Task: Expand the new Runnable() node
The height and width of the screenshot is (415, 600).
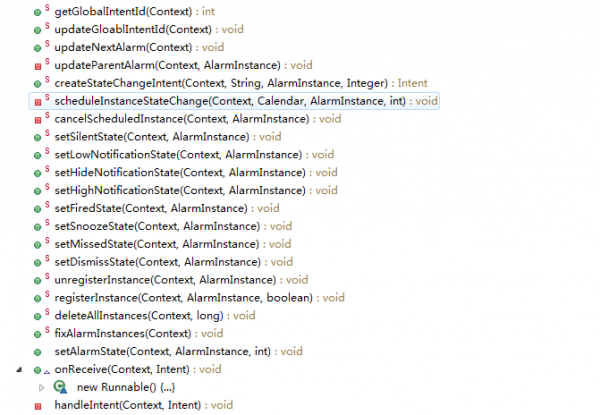Action: pyautogui.click(x=41, y=387)
